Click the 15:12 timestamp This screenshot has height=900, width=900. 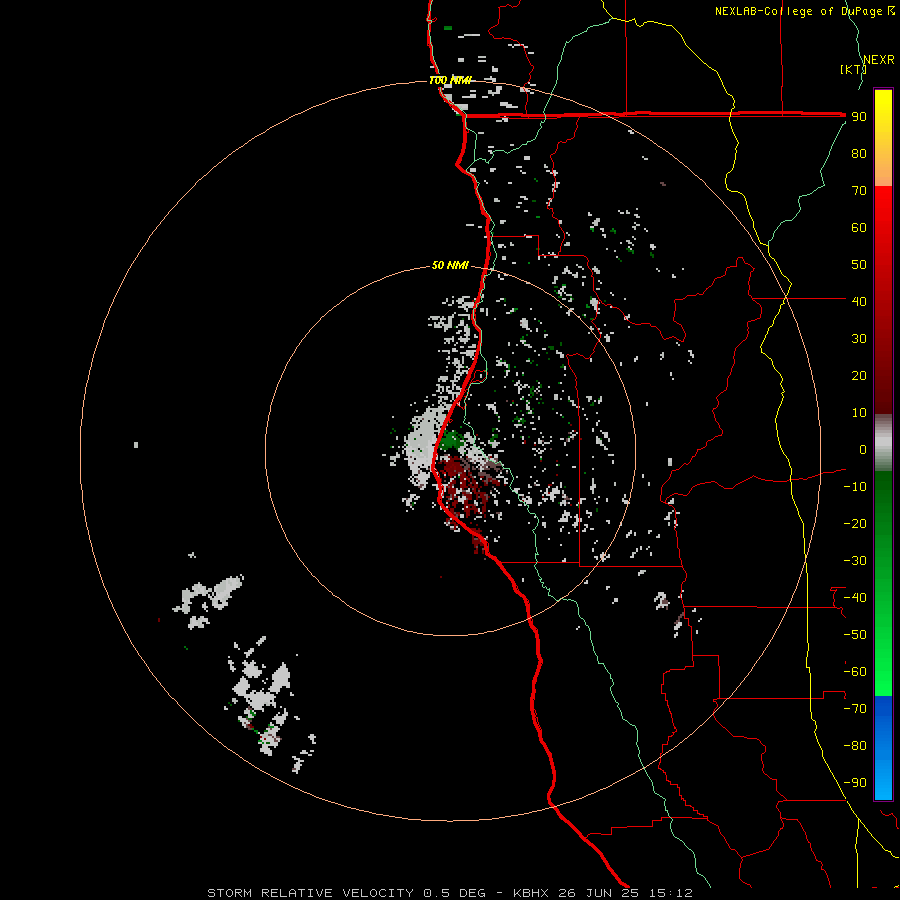pyautogui.click(x=671, y=893)
